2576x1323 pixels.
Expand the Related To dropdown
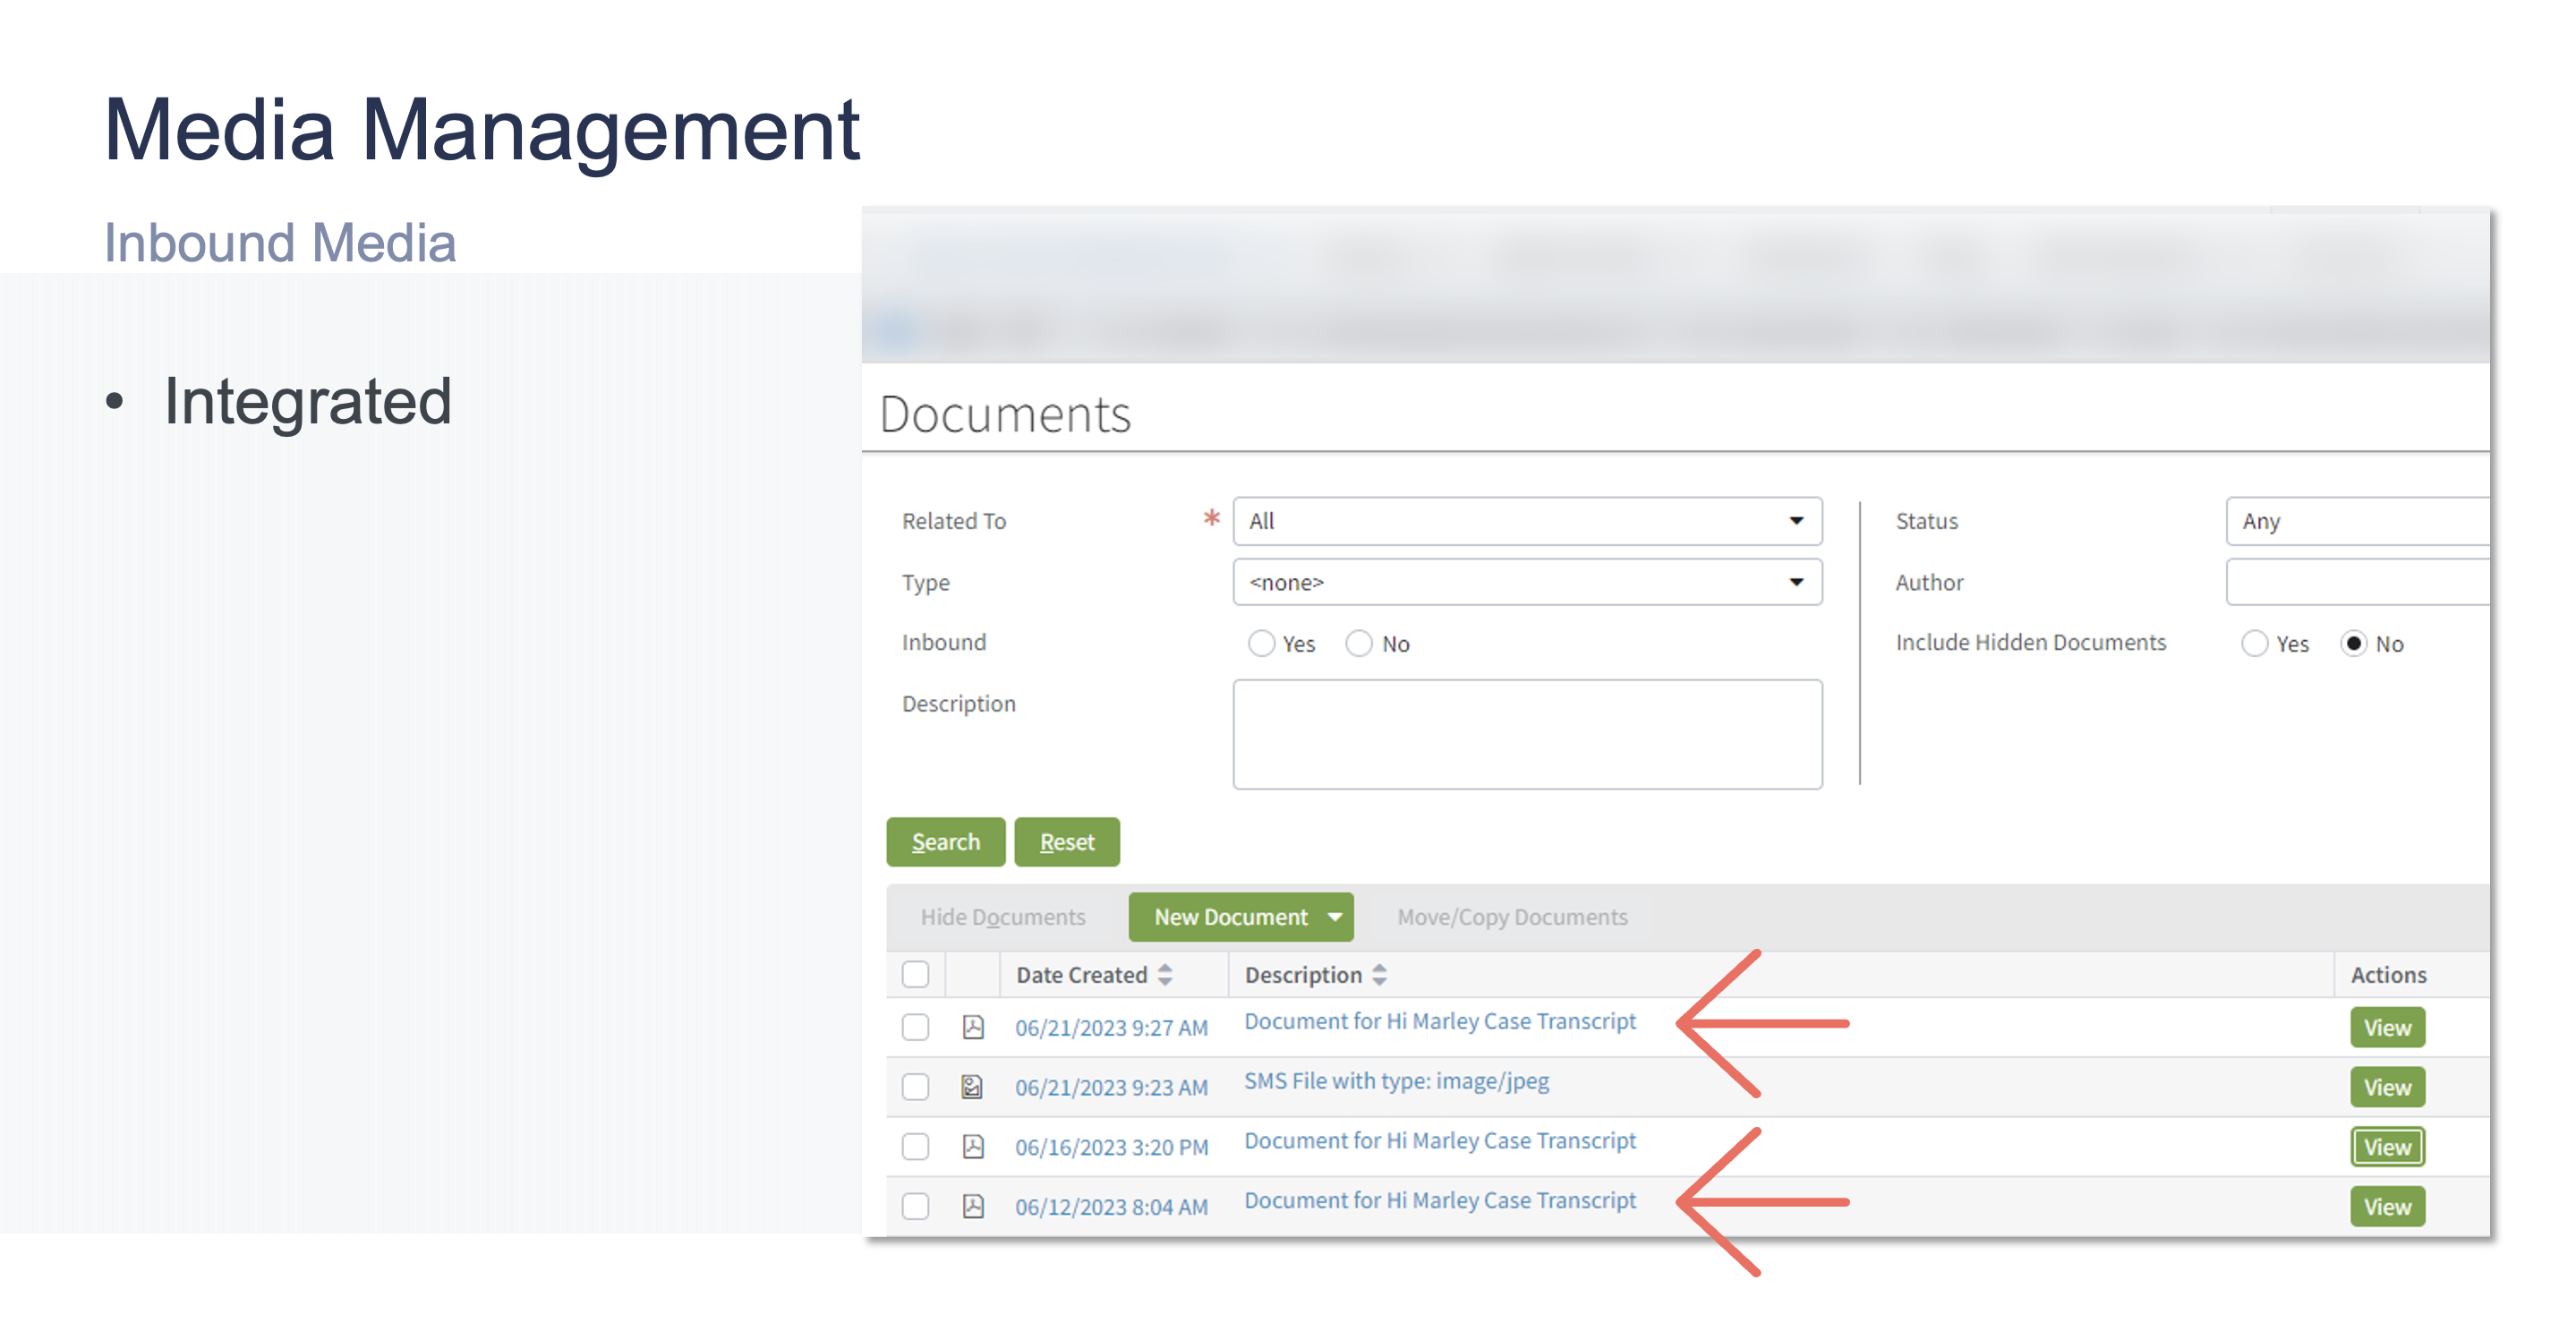tap(1796, 521)
